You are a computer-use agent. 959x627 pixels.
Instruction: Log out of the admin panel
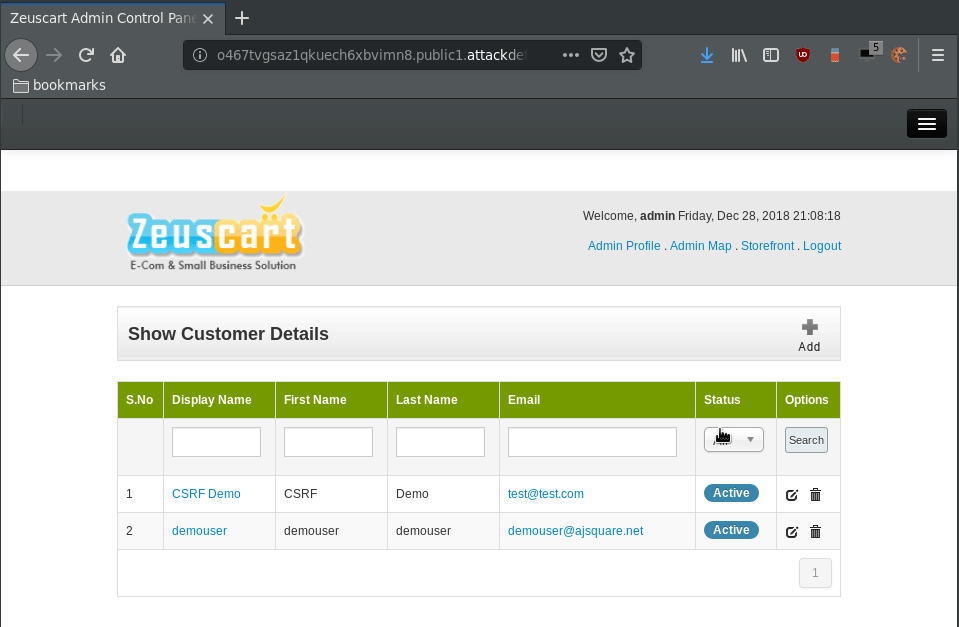tap(822, 246)
